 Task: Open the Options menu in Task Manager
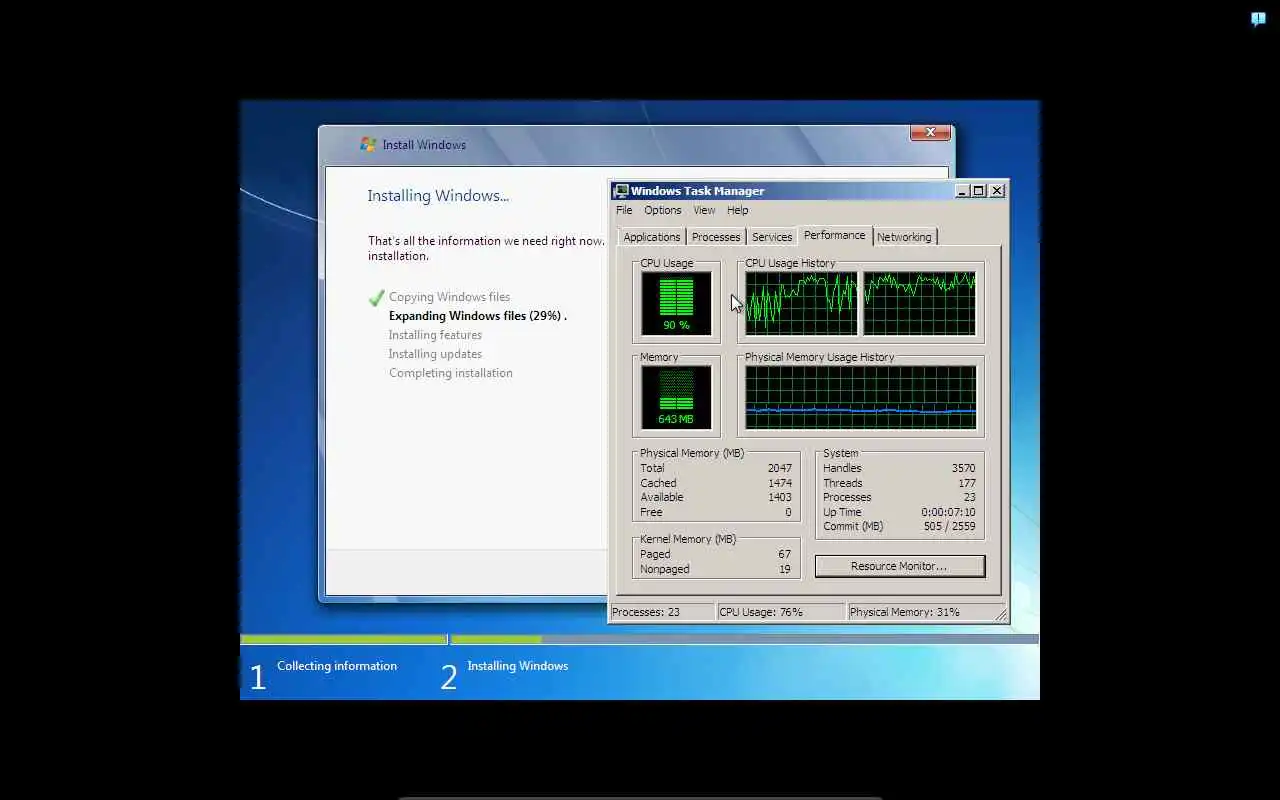(662, 210)
